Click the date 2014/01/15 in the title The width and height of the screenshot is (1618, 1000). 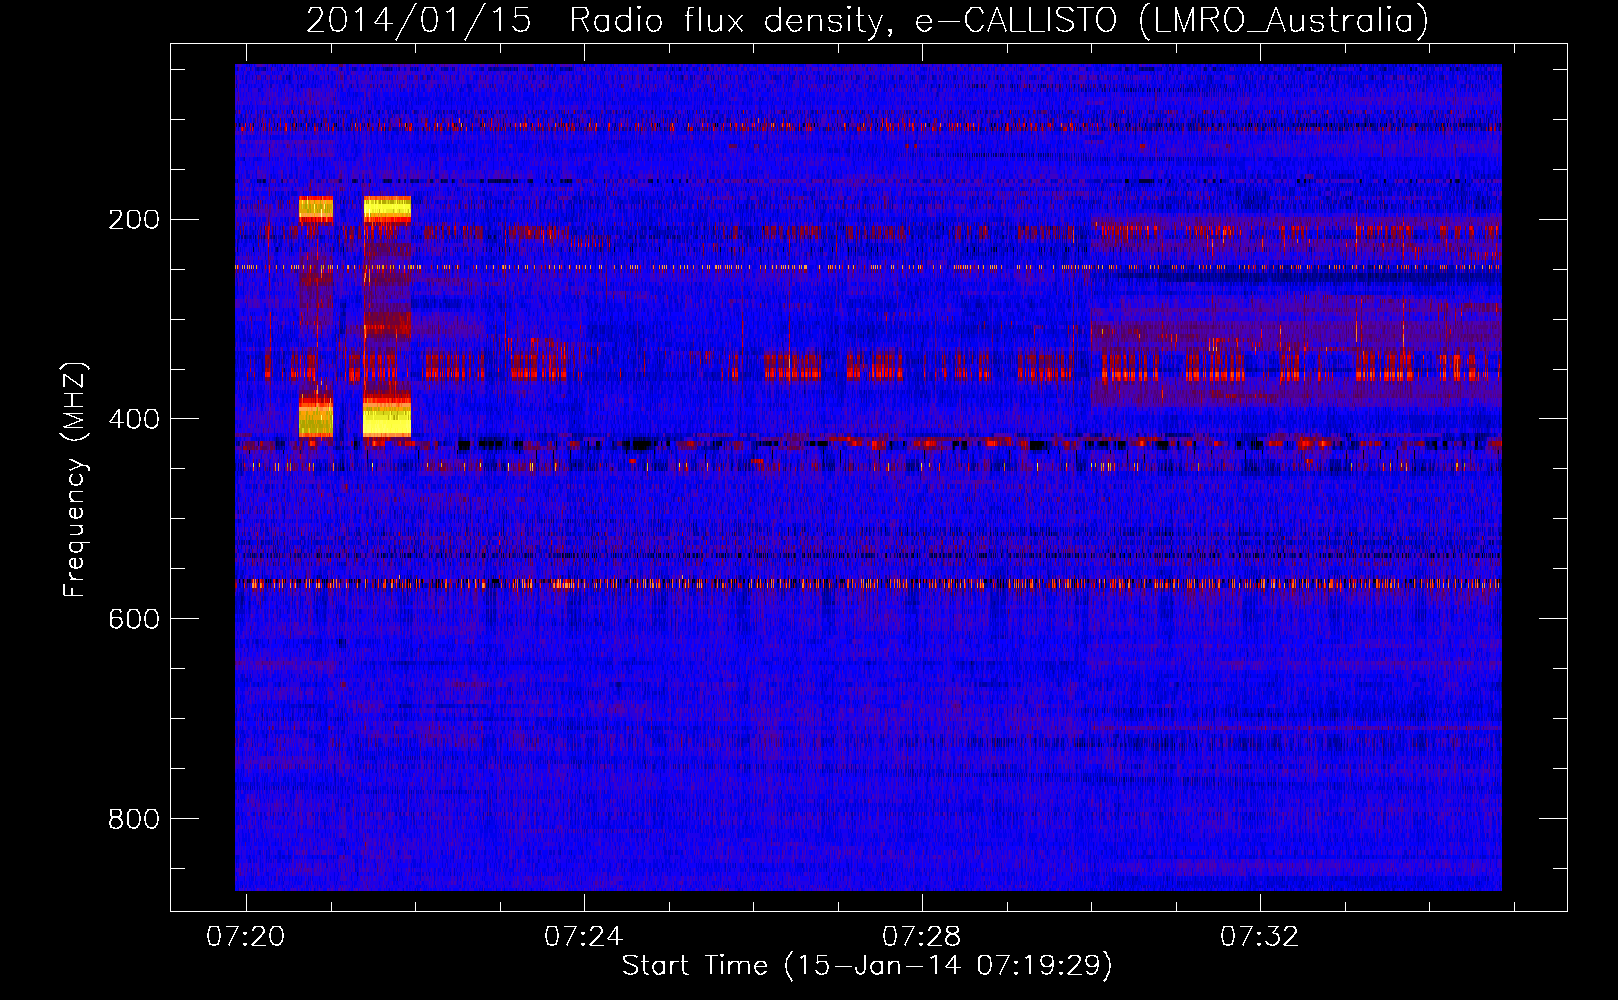pyautogui.click(x=418, y=20)
